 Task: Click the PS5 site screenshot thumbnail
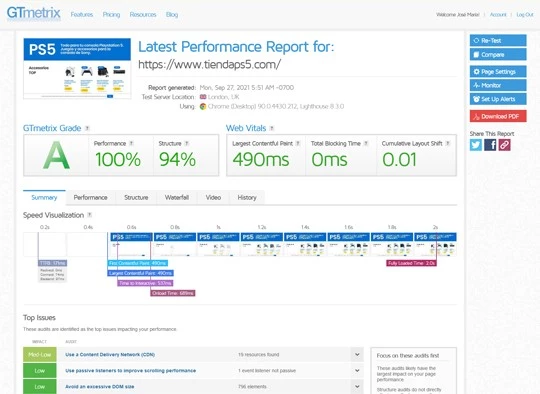pyautogui.click(x=77, y=69)
